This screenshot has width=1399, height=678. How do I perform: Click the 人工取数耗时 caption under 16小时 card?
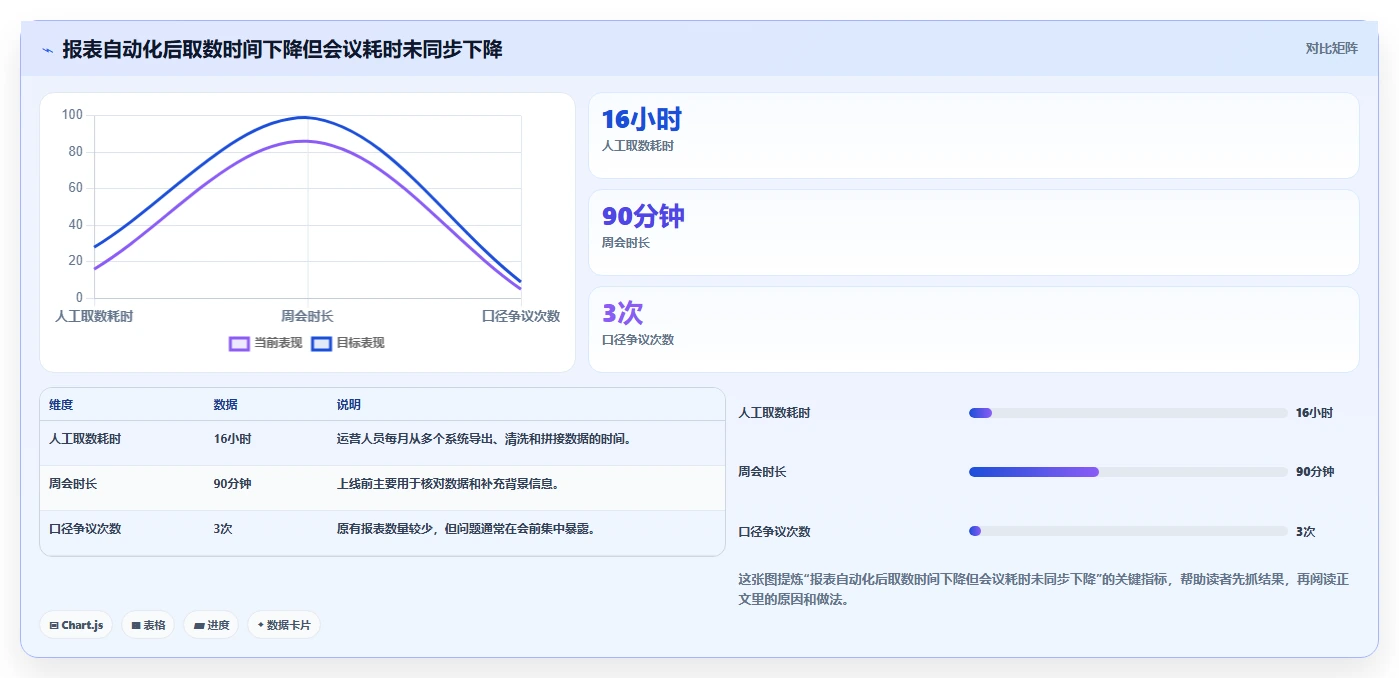click(638, 146)
